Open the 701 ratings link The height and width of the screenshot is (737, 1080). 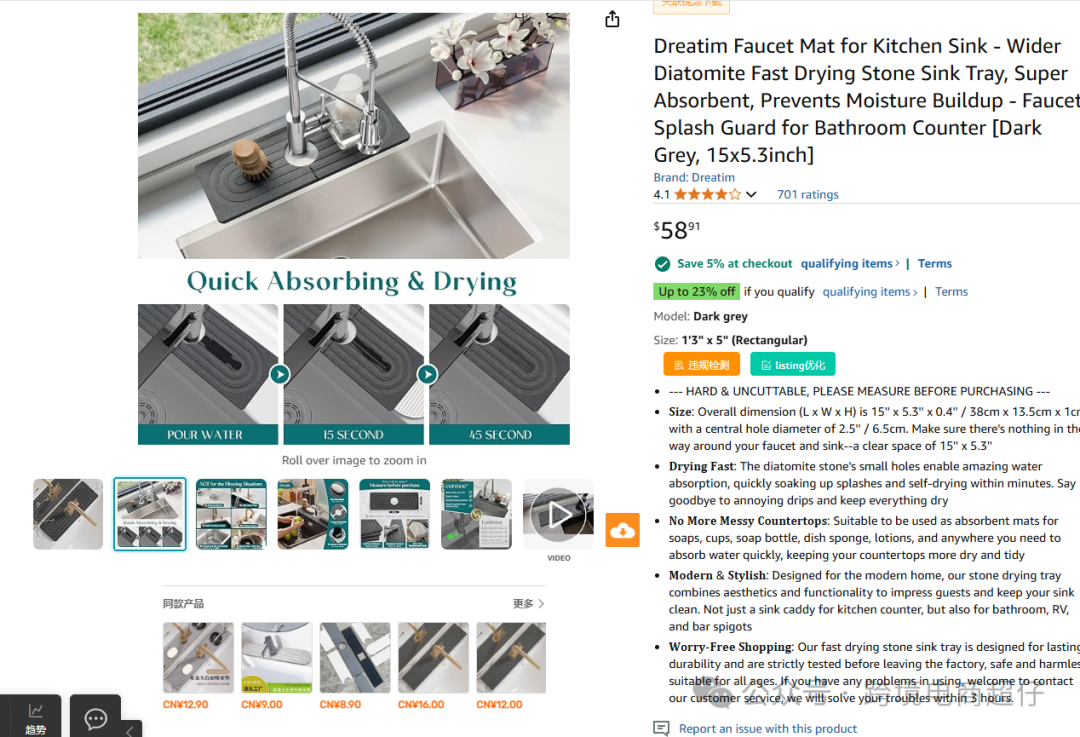pos(807,194)
